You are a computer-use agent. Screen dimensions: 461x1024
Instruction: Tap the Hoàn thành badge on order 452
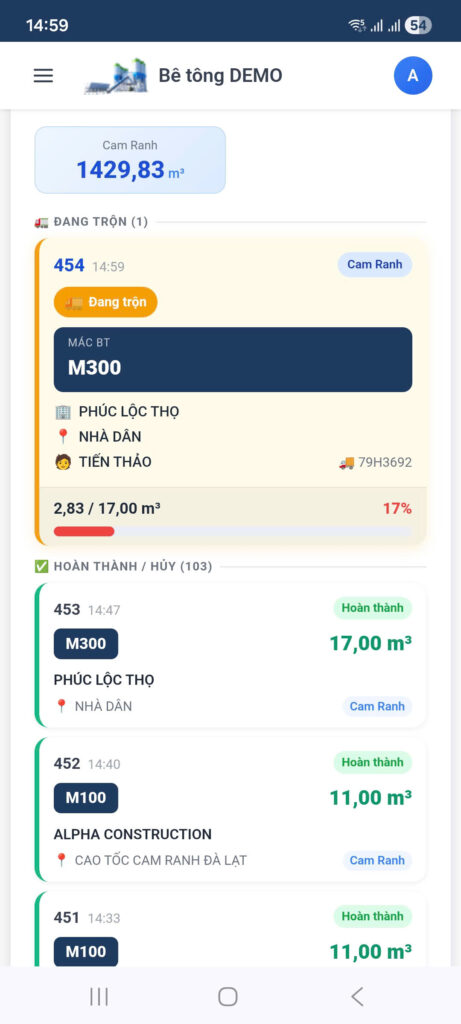pyautogui.click(x=373, y=762)
